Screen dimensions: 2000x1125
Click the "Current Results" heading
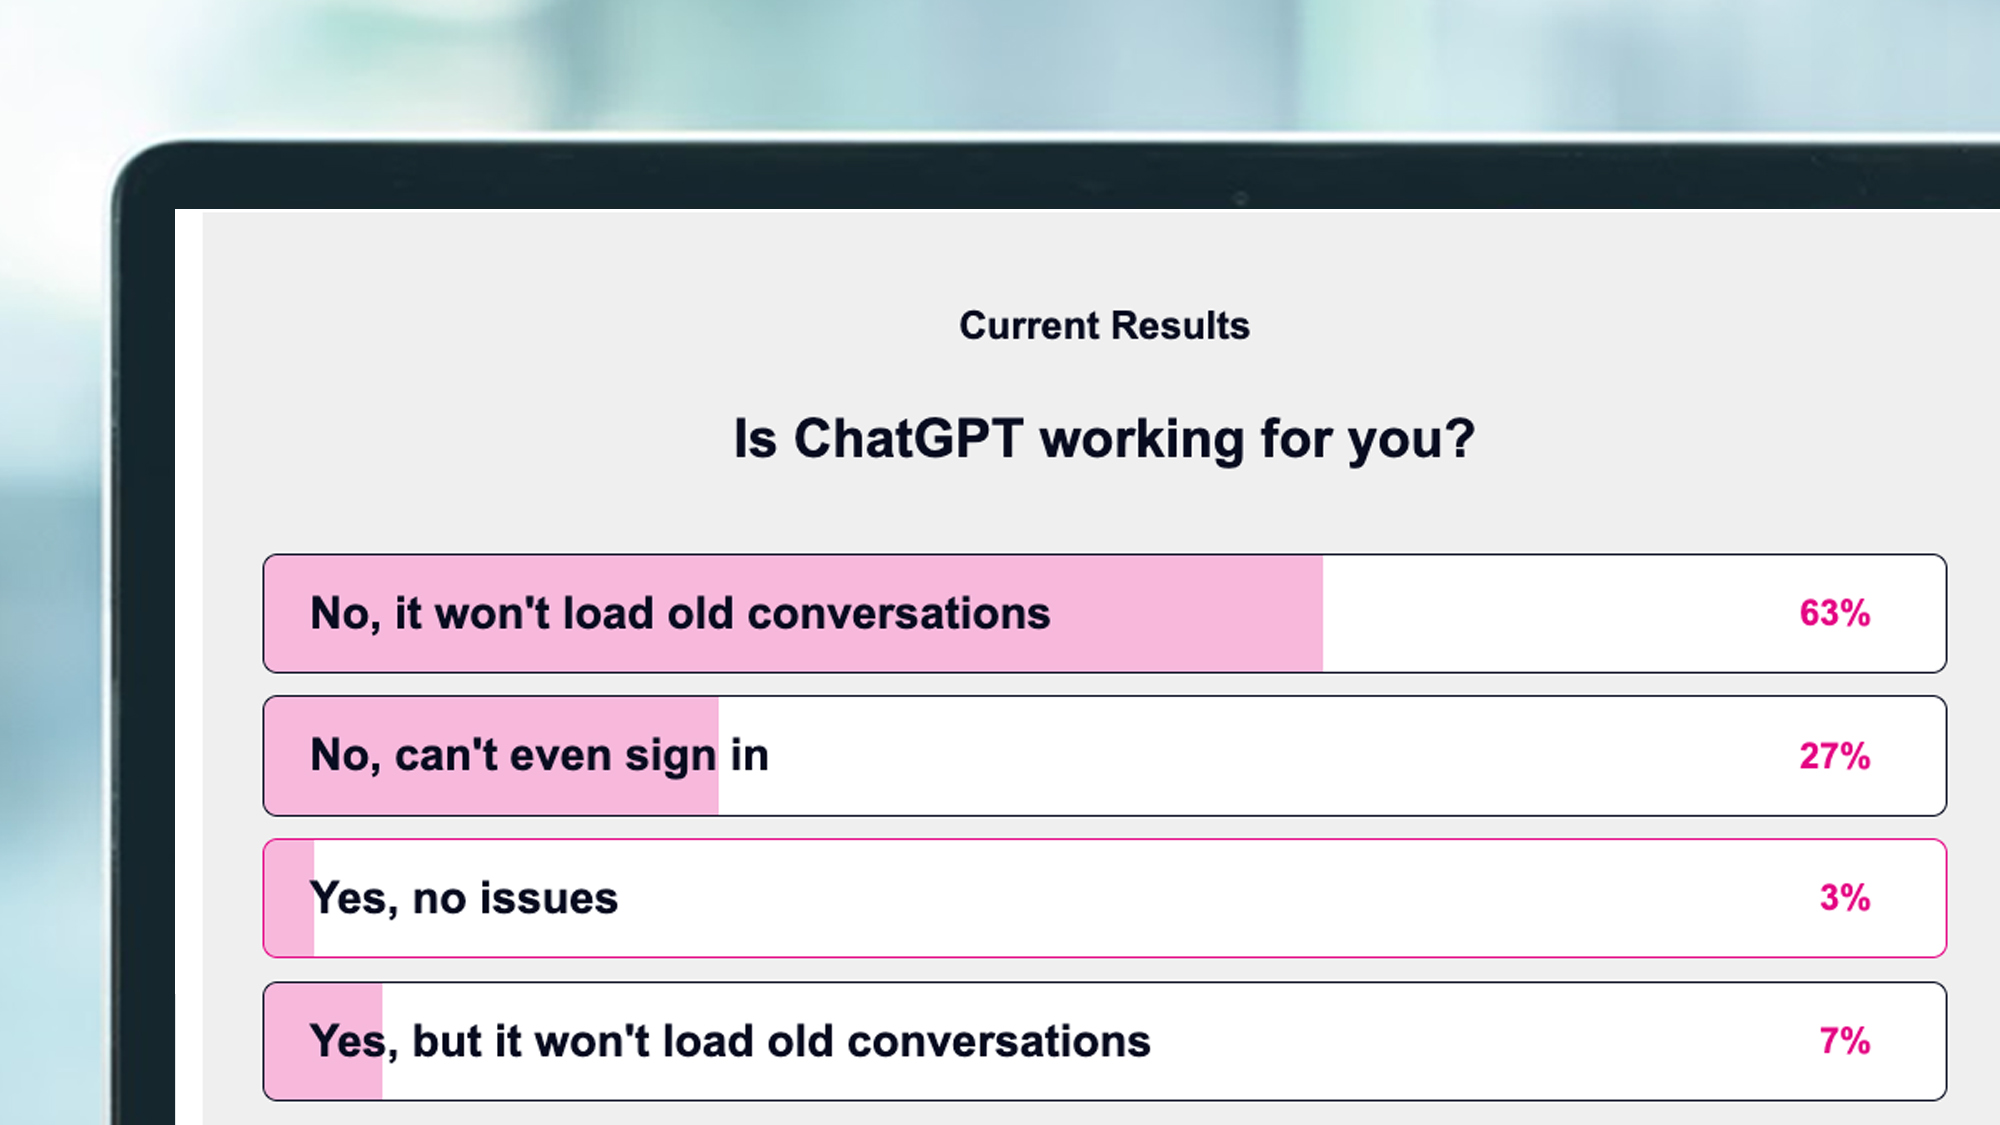click(x=1104, y=324)
